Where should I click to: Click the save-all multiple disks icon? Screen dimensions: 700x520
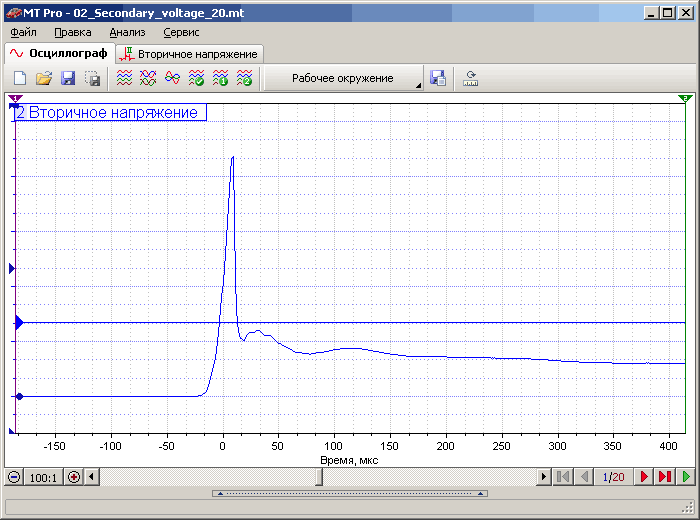click(x=92, y=78)
